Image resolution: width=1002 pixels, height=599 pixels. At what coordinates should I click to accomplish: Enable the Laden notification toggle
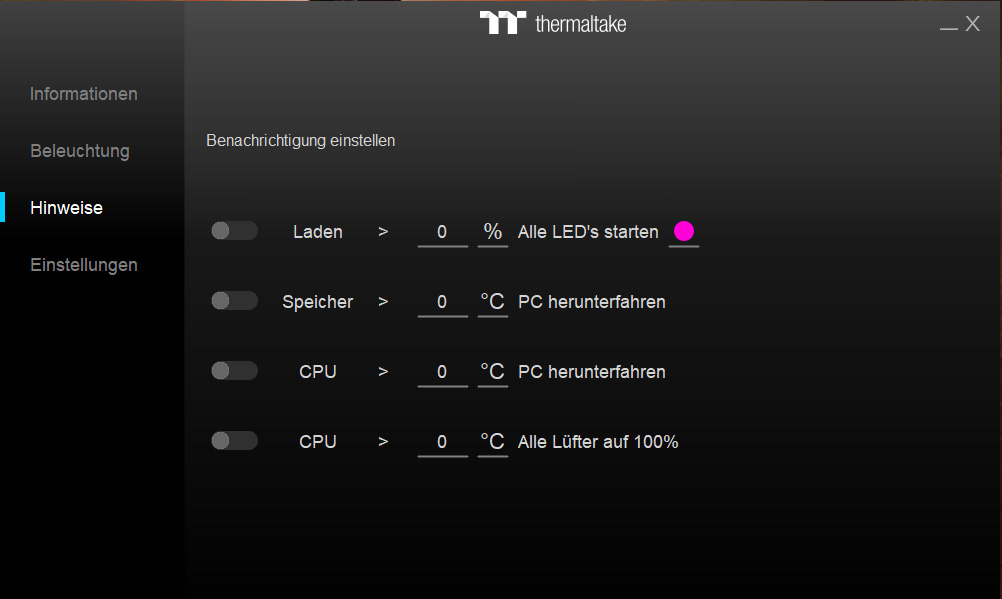point(235,231)
